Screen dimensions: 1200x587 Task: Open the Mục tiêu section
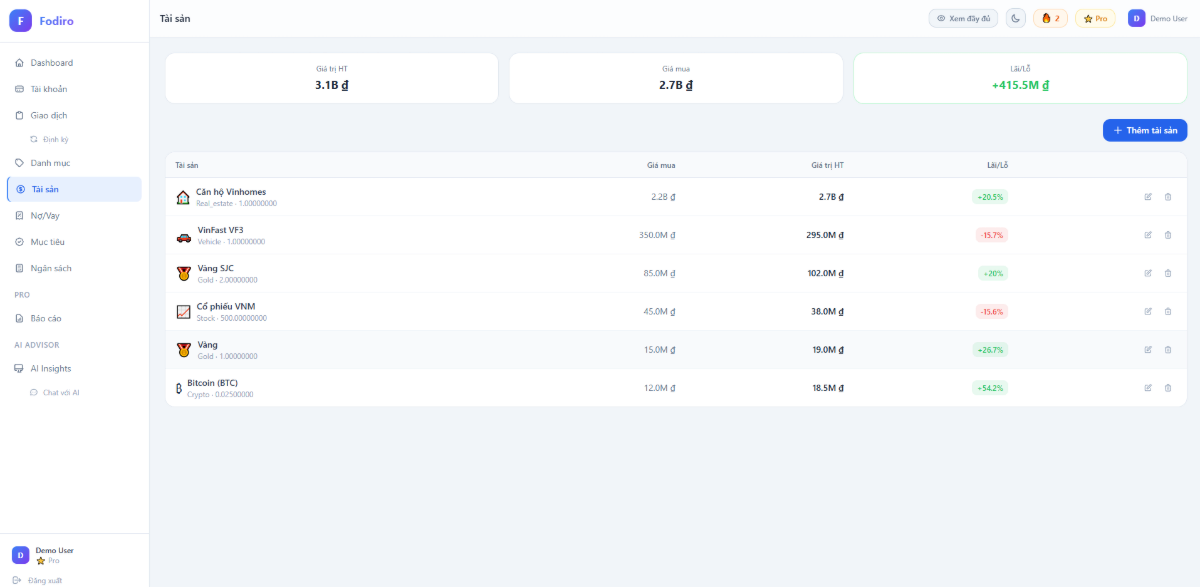pos(47,241)
